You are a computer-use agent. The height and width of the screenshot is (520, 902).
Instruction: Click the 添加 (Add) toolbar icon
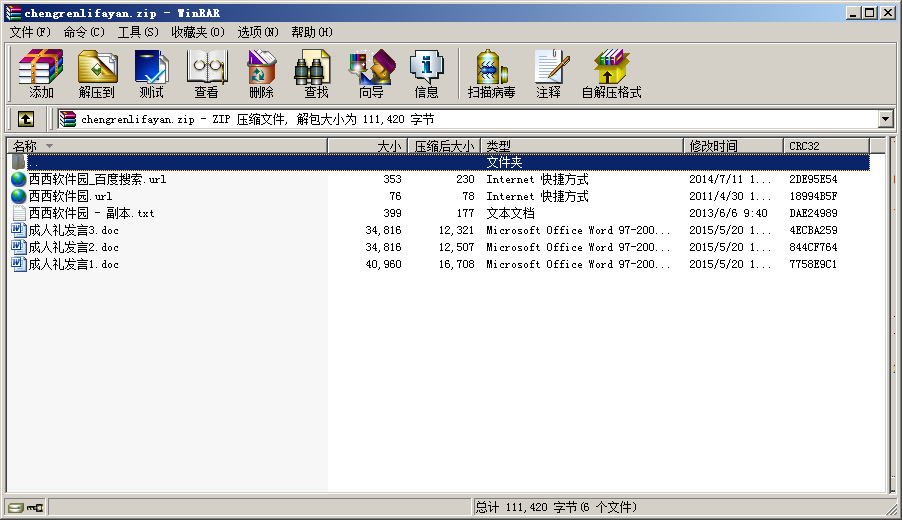(x=41, y=74)
